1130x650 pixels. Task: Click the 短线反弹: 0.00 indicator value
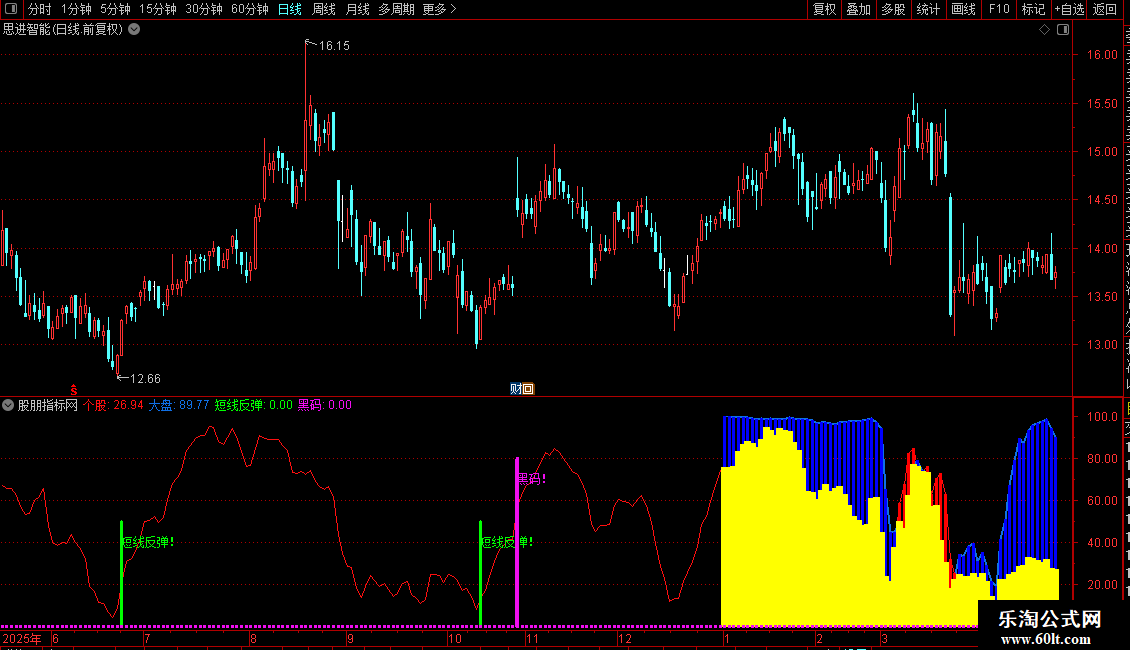point(254,405)
